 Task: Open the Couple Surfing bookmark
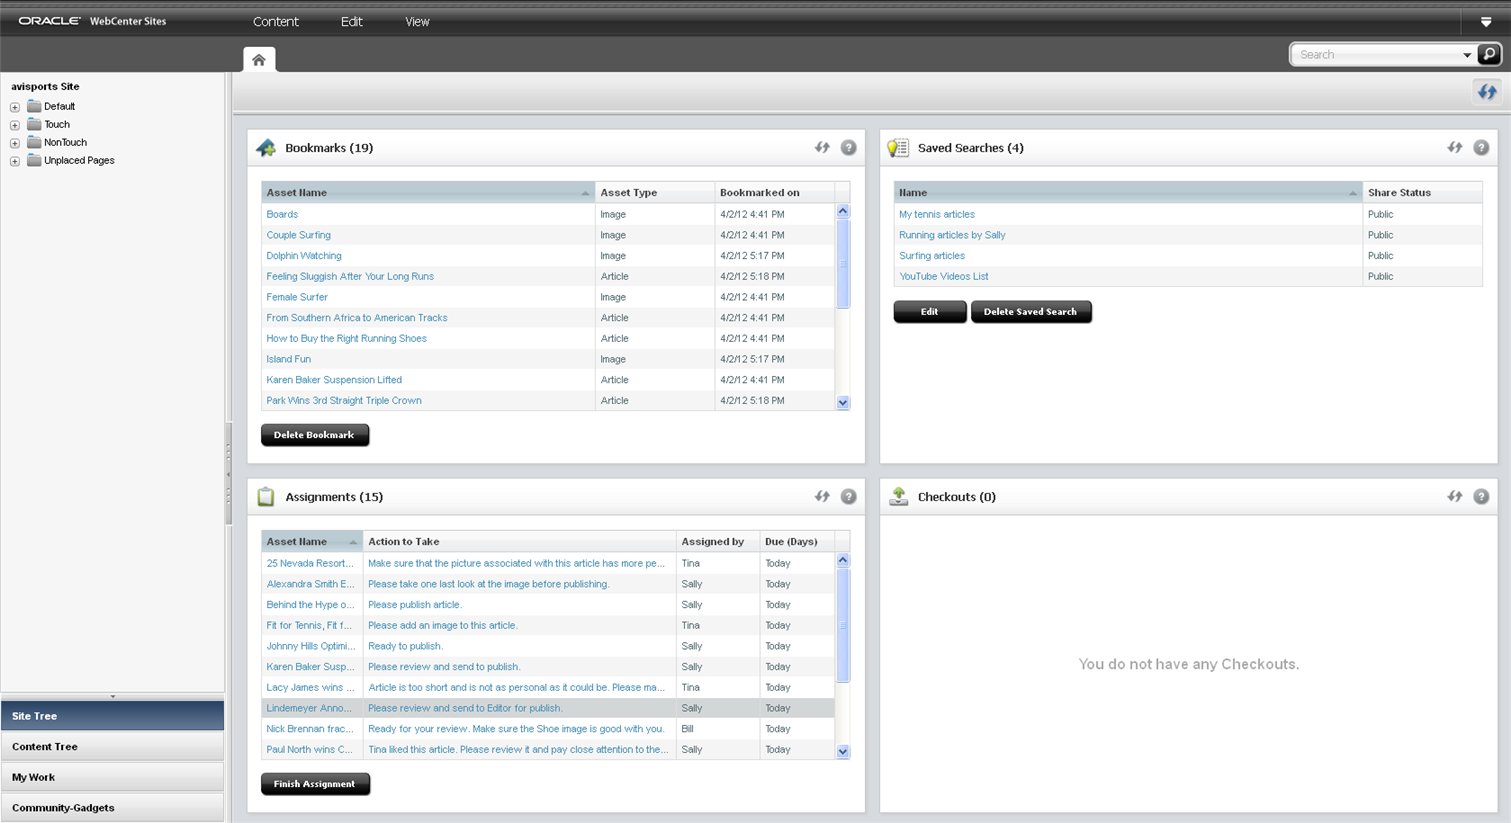(298, 235)
